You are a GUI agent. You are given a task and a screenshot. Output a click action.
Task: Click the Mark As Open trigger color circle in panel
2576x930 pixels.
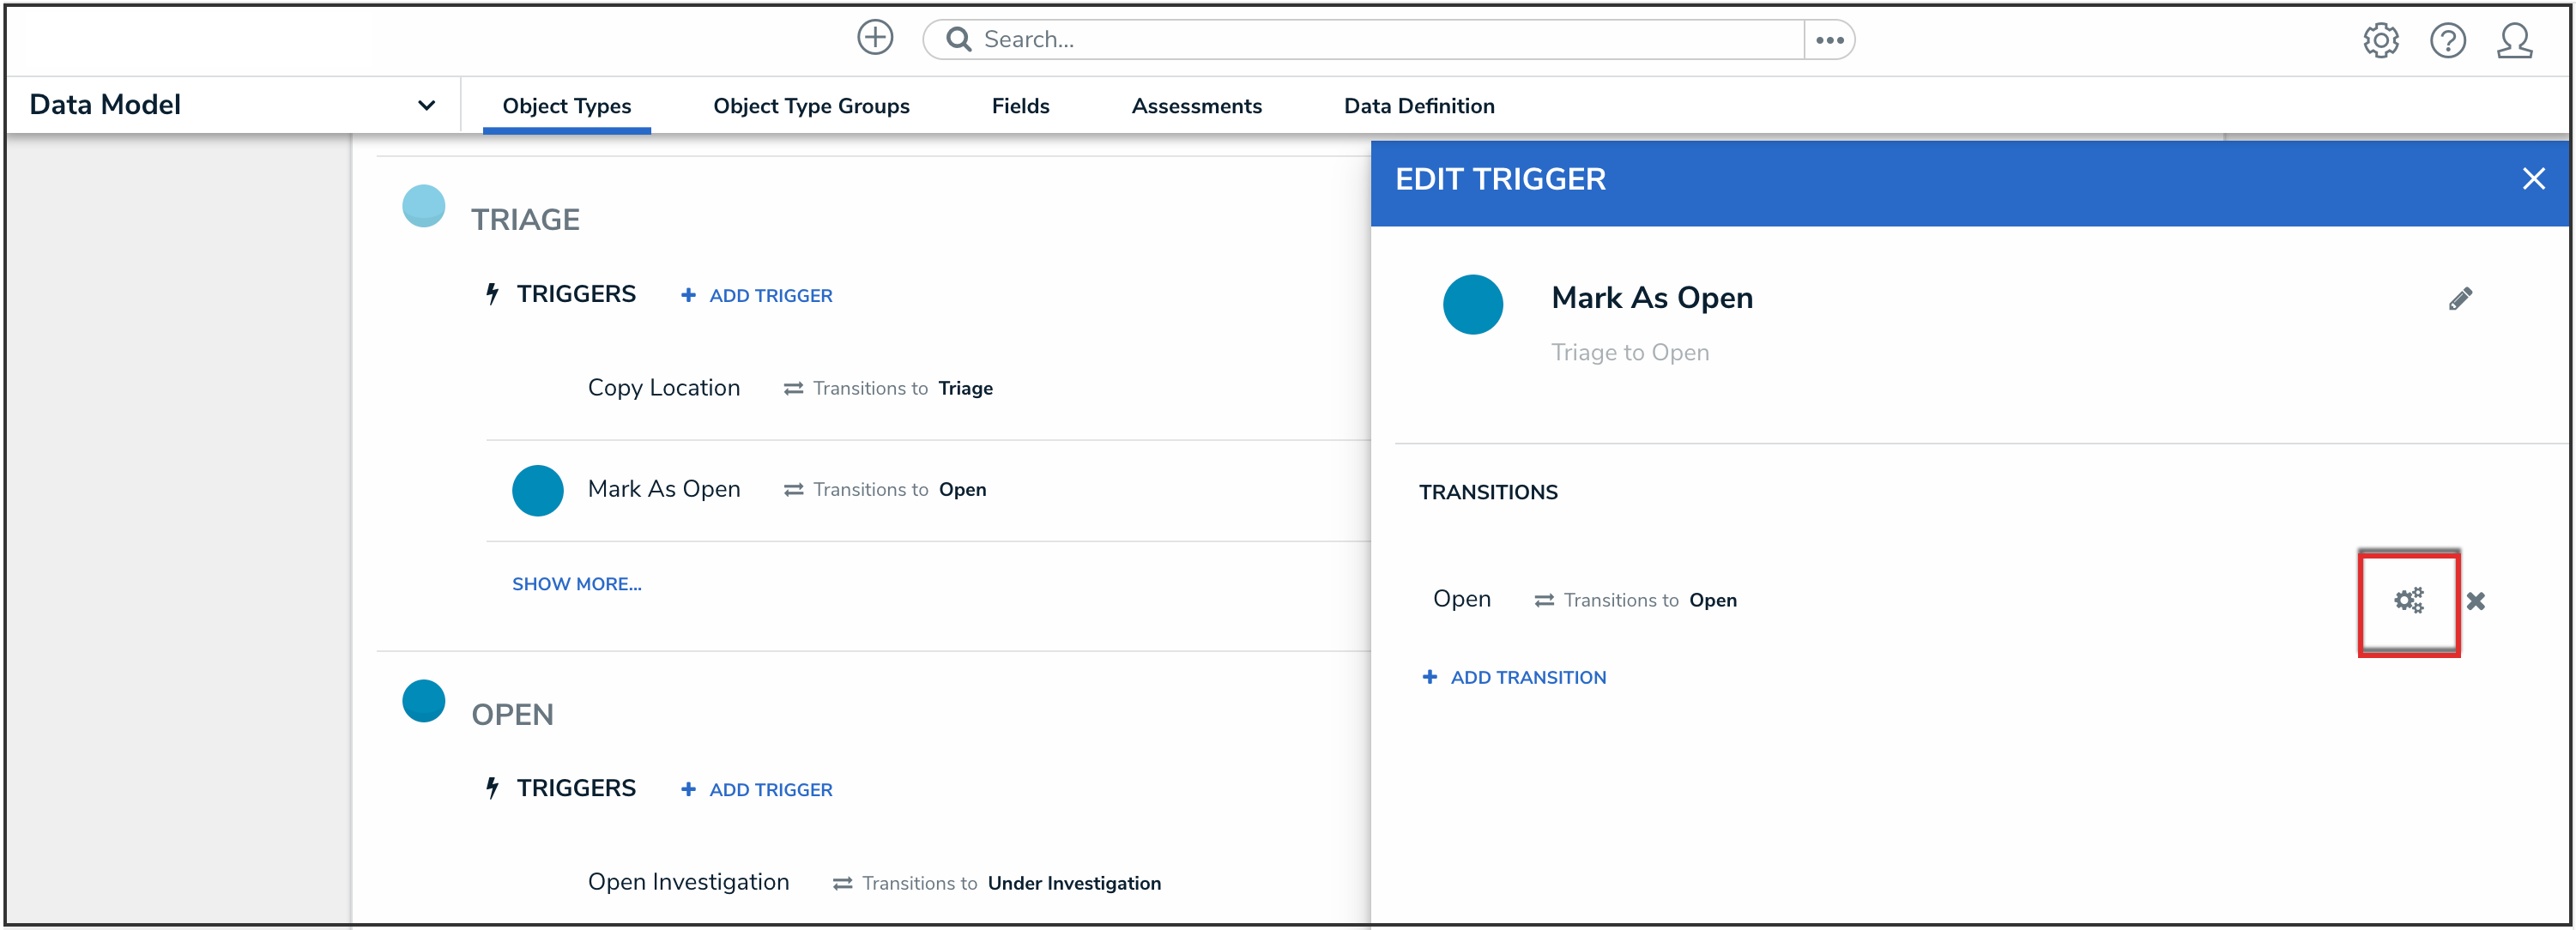[x=1472, y=305]
